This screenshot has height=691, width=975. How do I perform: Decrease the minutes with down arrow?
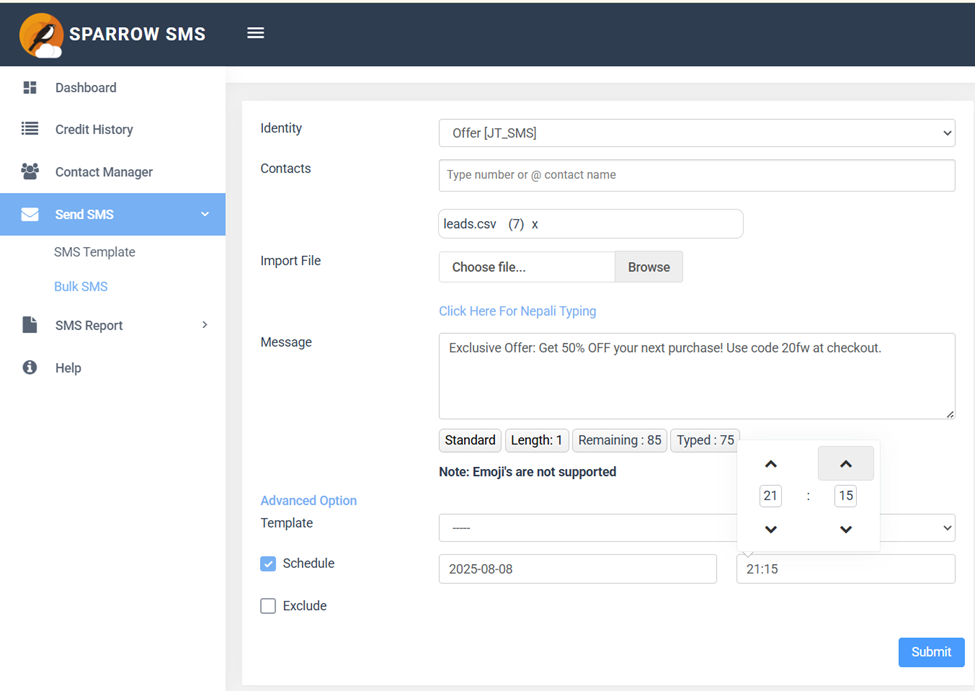click(x=846, y=529)
